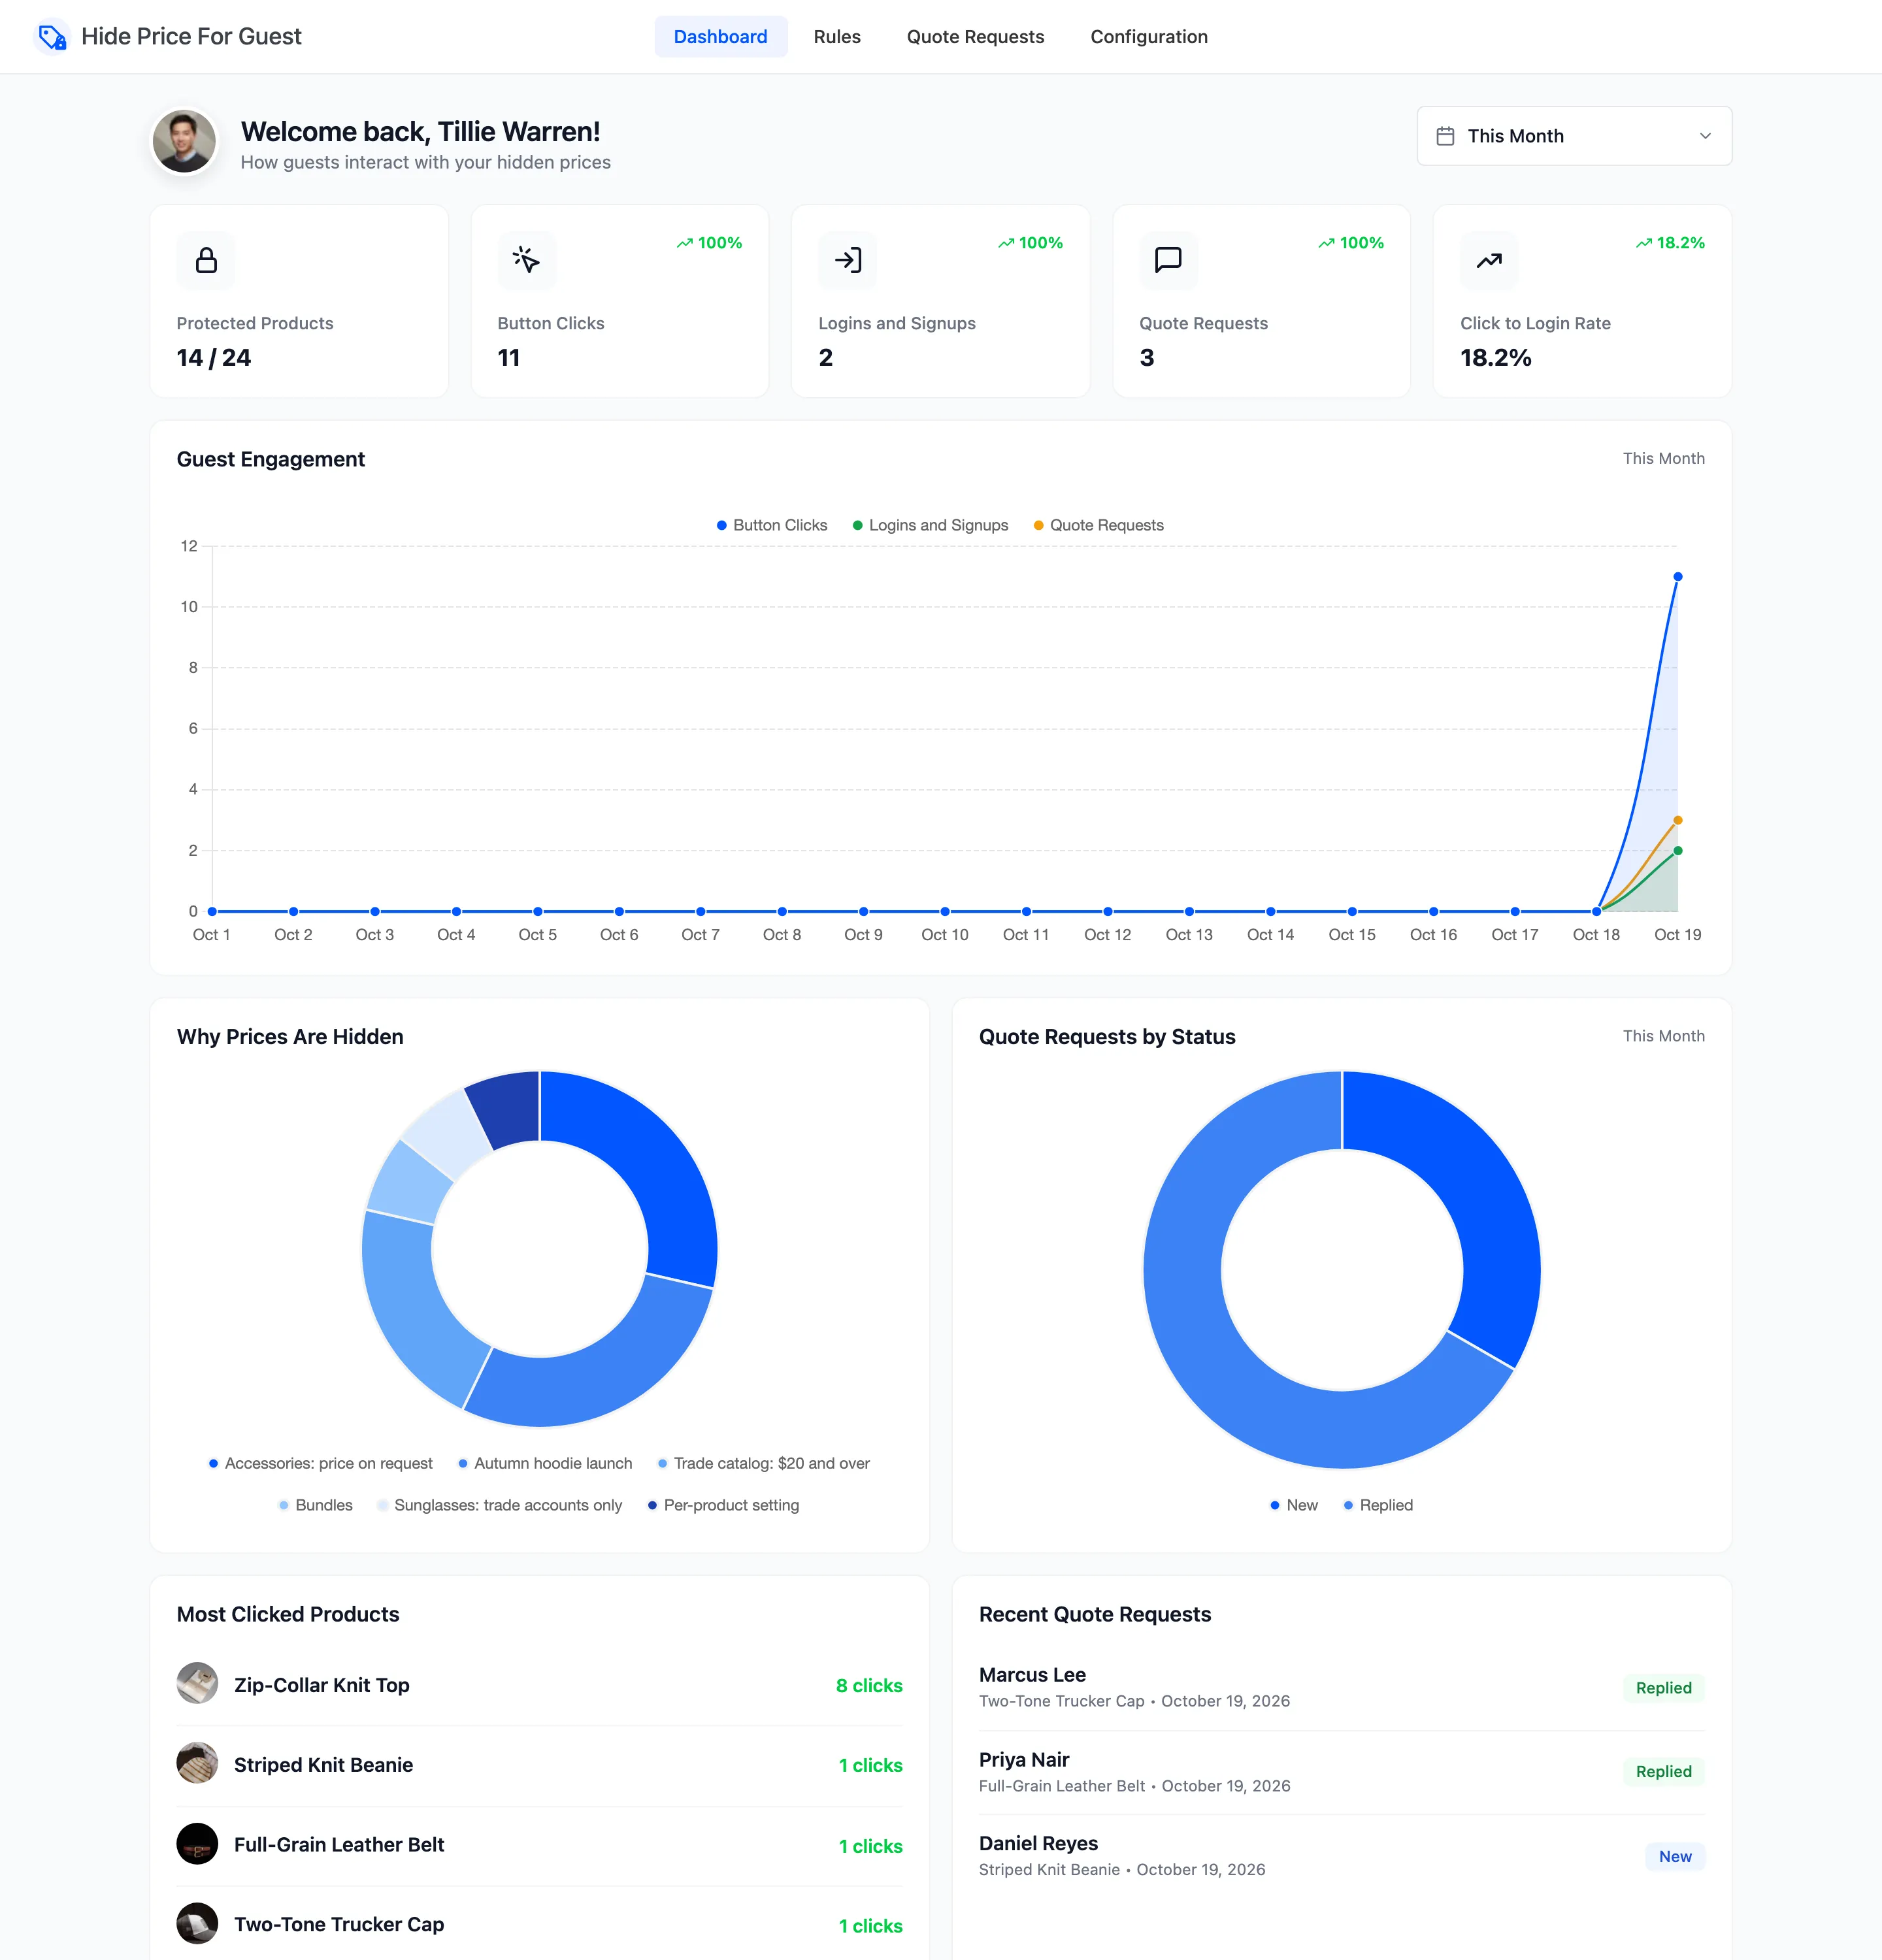Open Priya Nair's quote request
The image size is (1882, 1960).
1341,1771
